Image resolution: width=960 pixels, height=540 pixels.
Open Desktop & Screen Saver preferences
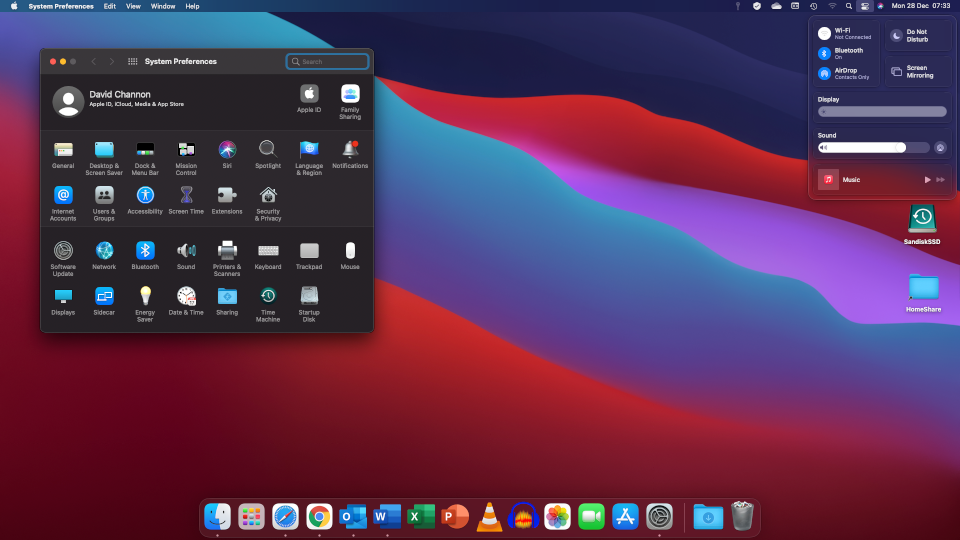[104, 158]
